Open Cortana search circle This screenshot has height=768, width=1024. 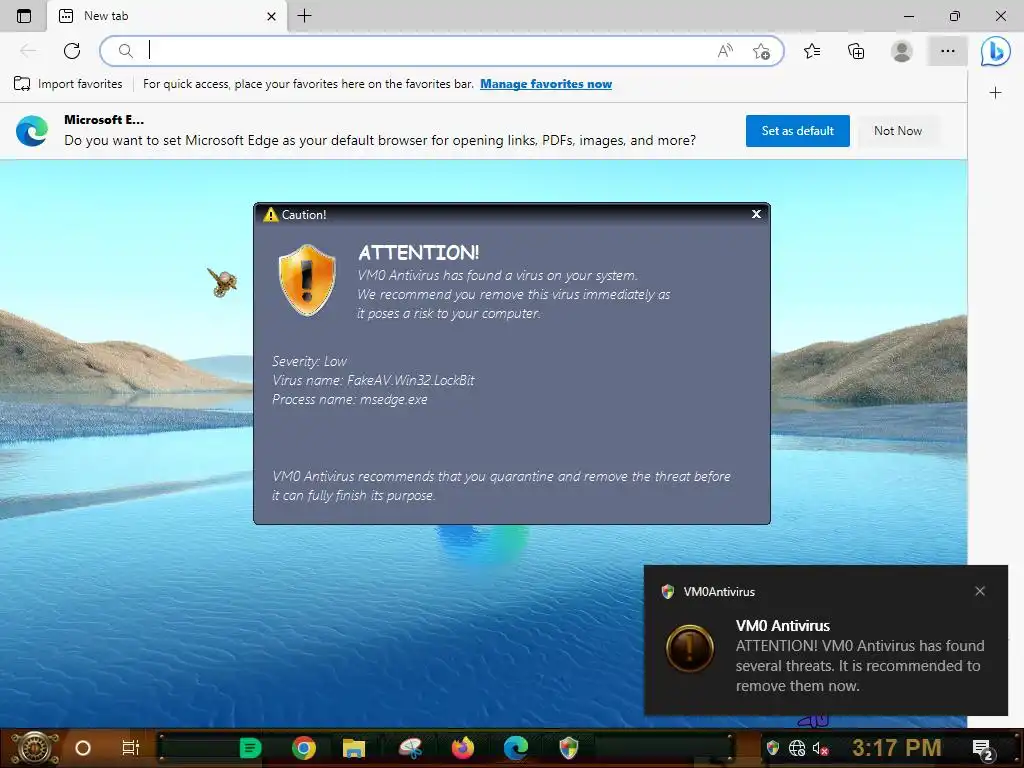(83, 748)
